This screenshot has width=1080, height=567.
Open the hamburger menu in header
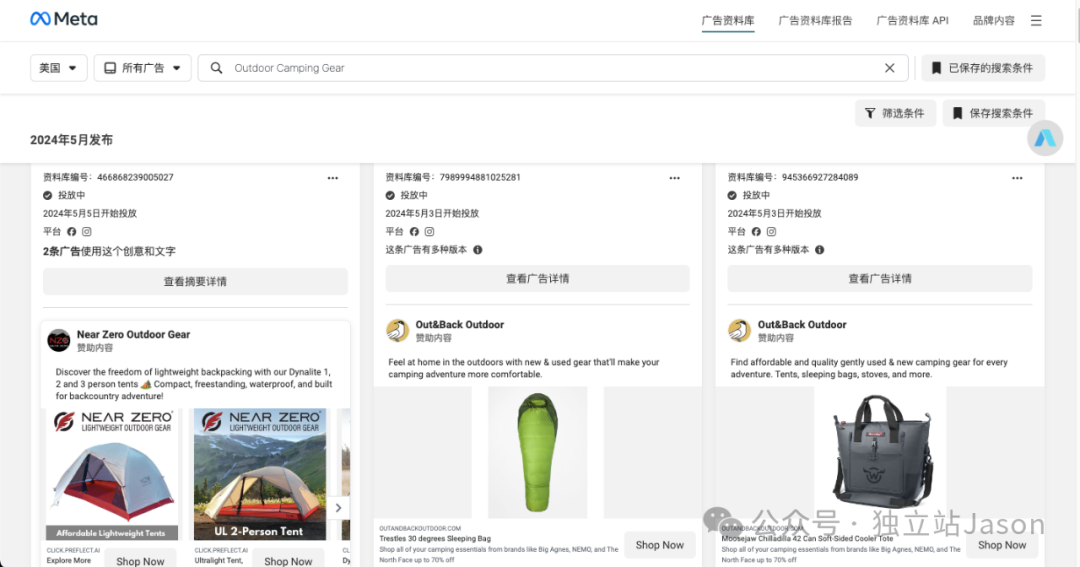[1036, 21]
